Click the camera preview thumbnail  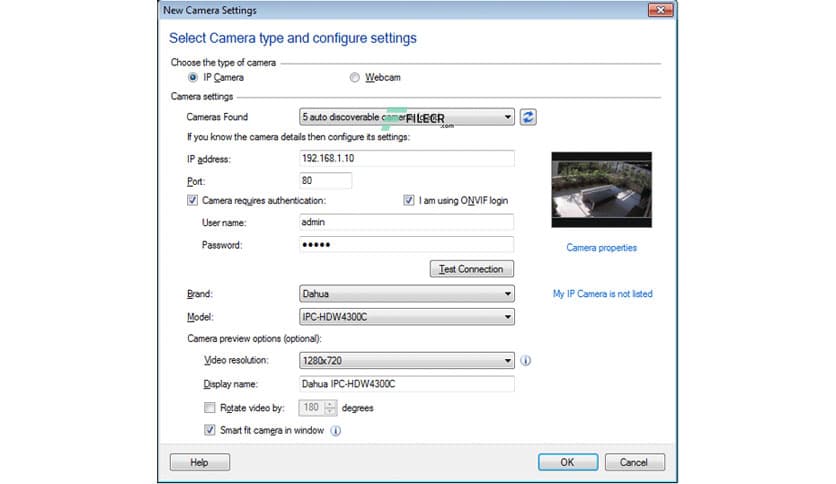[x=601, y=190]
